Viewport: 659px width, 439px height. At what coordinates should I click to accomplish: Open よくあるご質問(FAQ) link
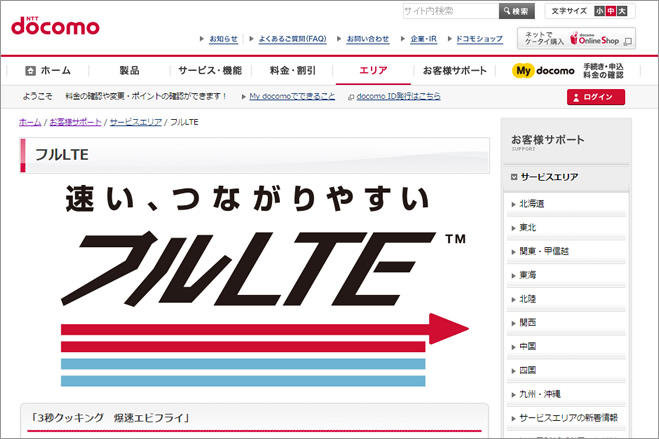293,39
